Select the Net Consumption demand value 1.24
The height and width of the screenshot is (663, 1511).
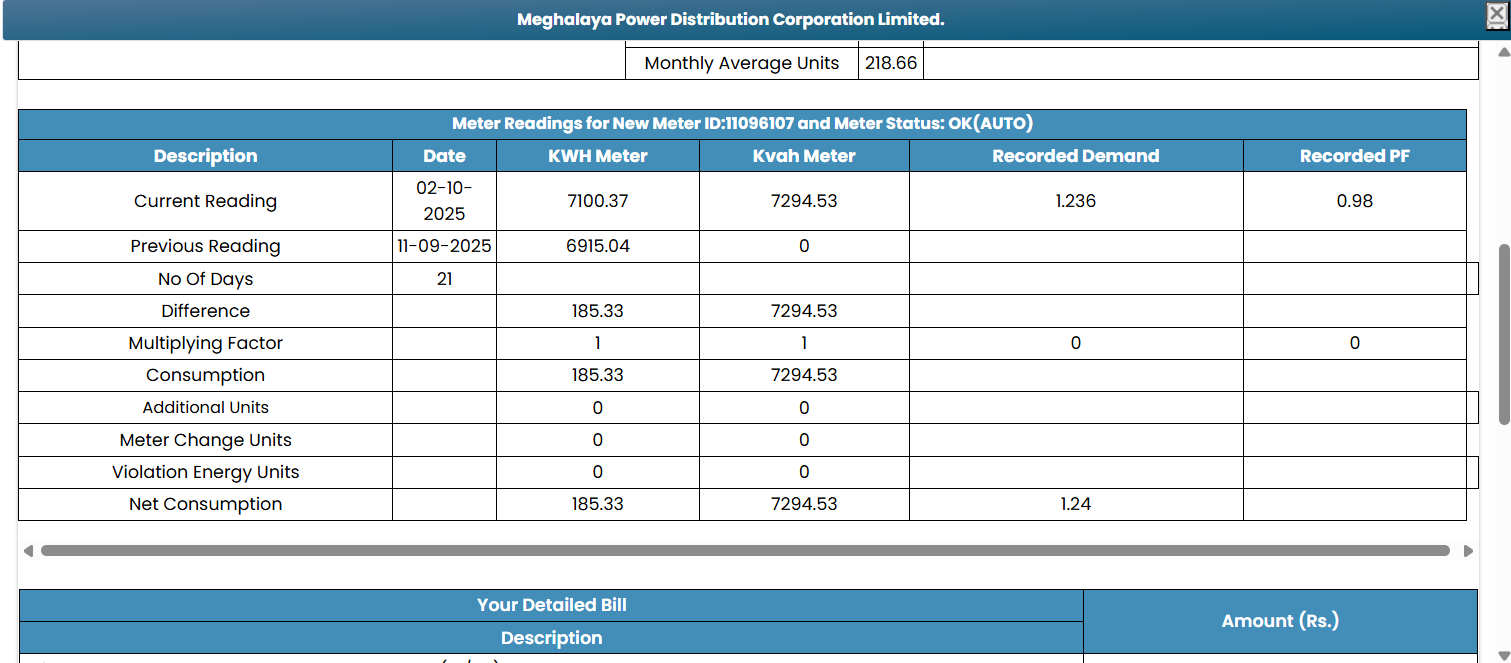1076,504
